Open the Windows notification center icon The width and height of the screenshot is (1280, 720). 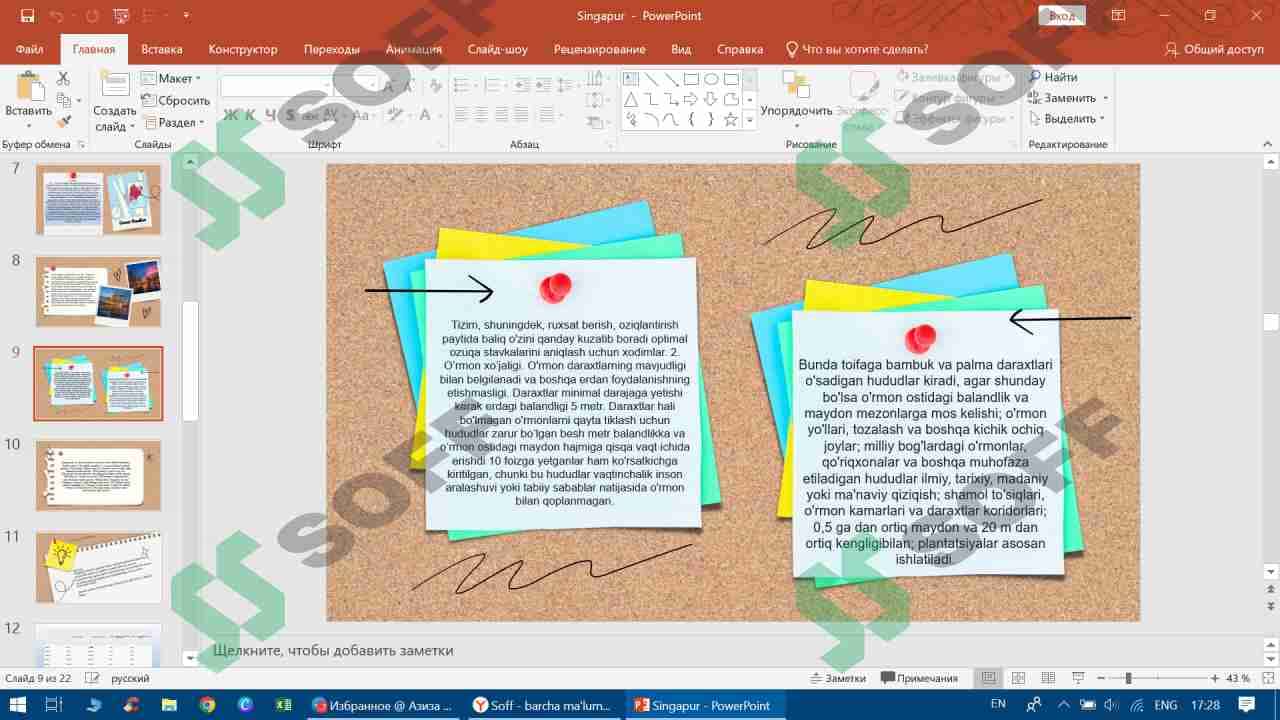click(x=1246, y=705)
